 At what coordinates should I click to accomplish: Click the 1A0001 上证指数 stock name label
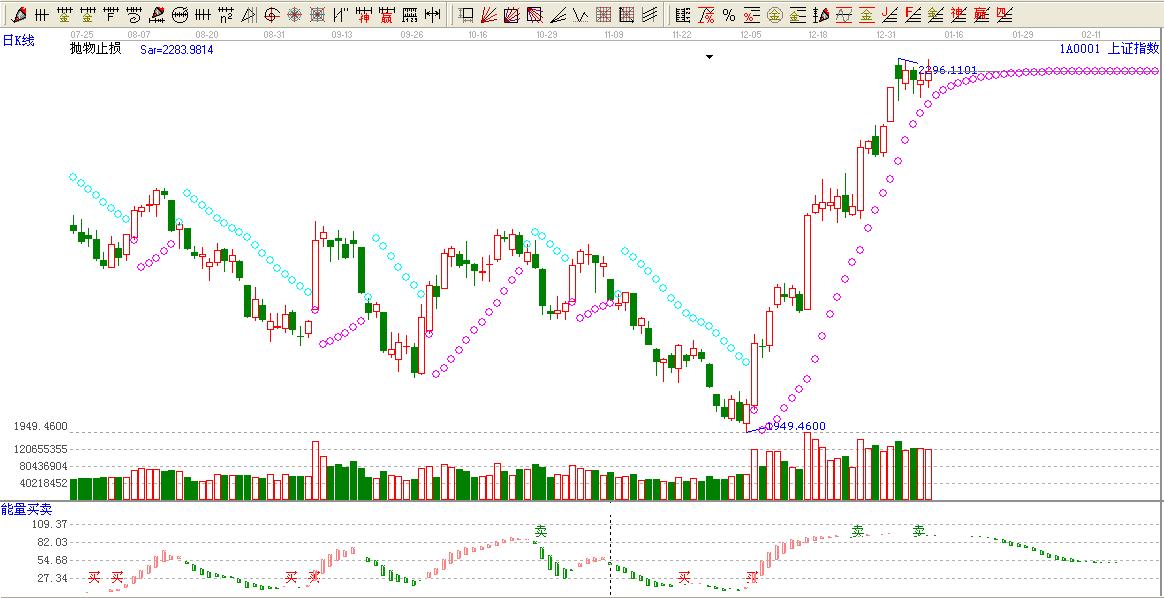point(1109,48)
